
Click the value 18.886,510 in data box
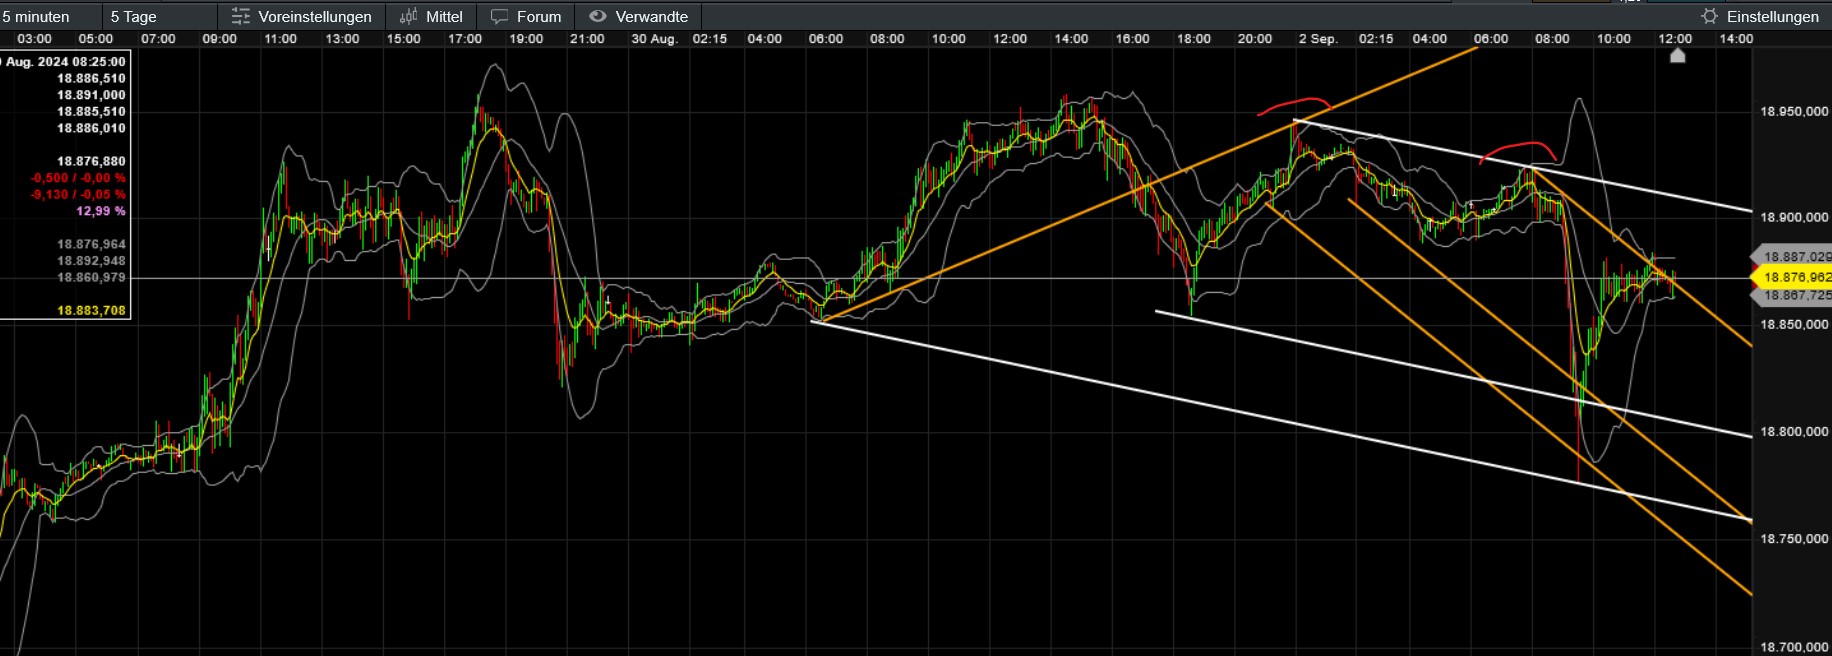pyautogui.click(x=91, y=78)
